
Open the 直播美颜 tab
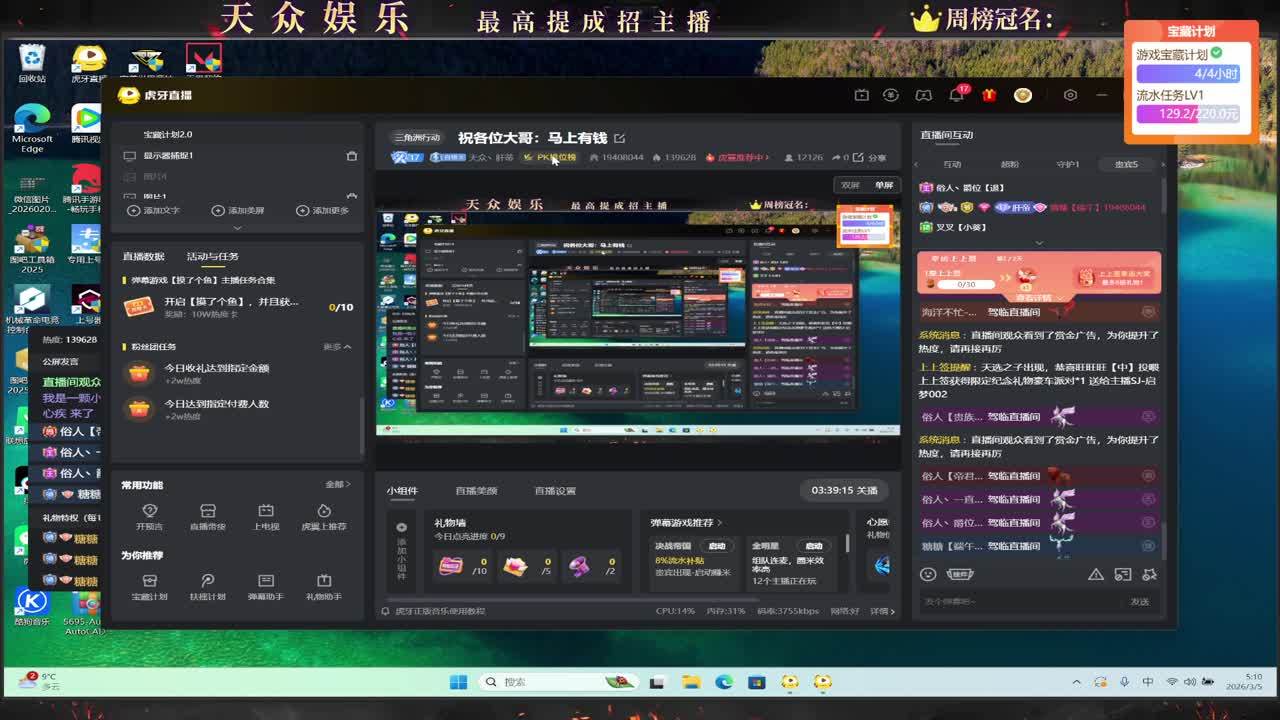tap(476, 491)
